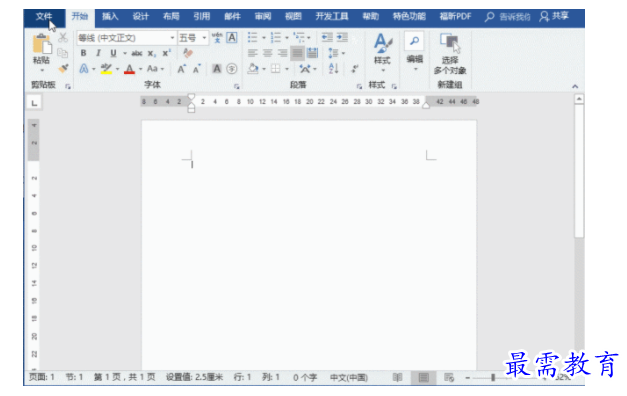
Task: Click the 粘贴 paste icon
Action: coord(42,44)
